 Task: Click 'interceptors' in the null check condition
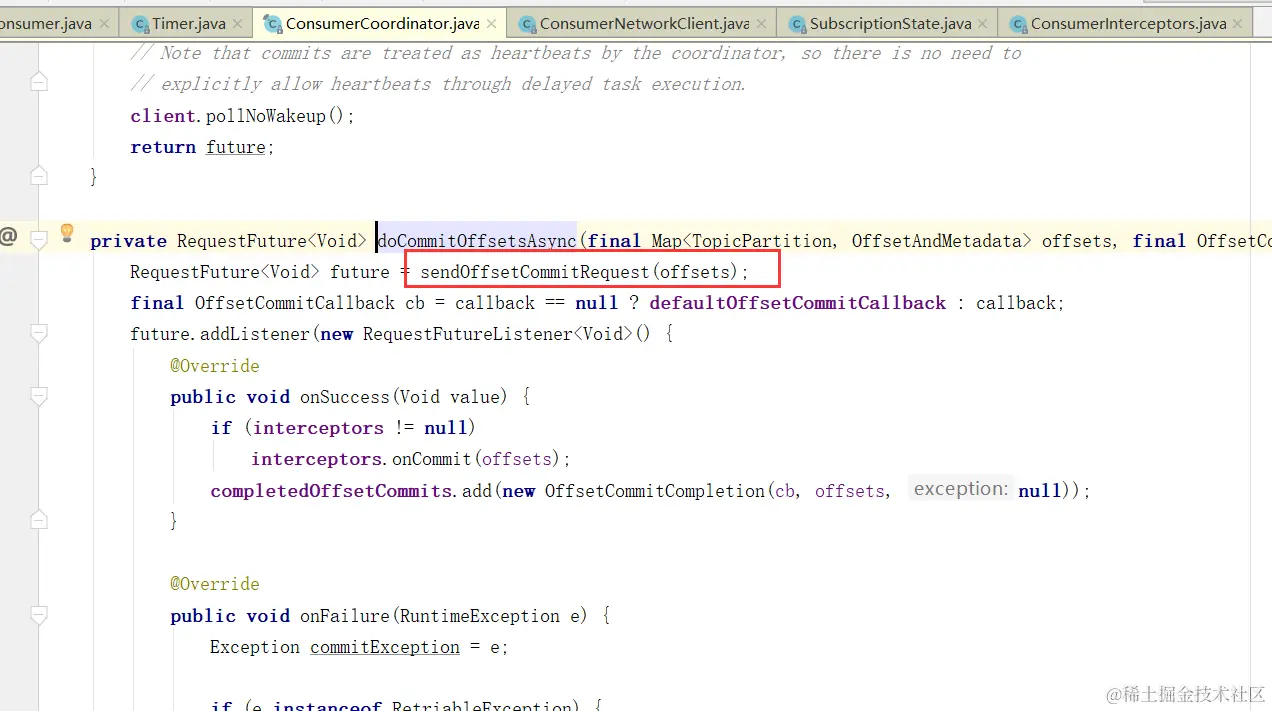click(x=318, y=428)
